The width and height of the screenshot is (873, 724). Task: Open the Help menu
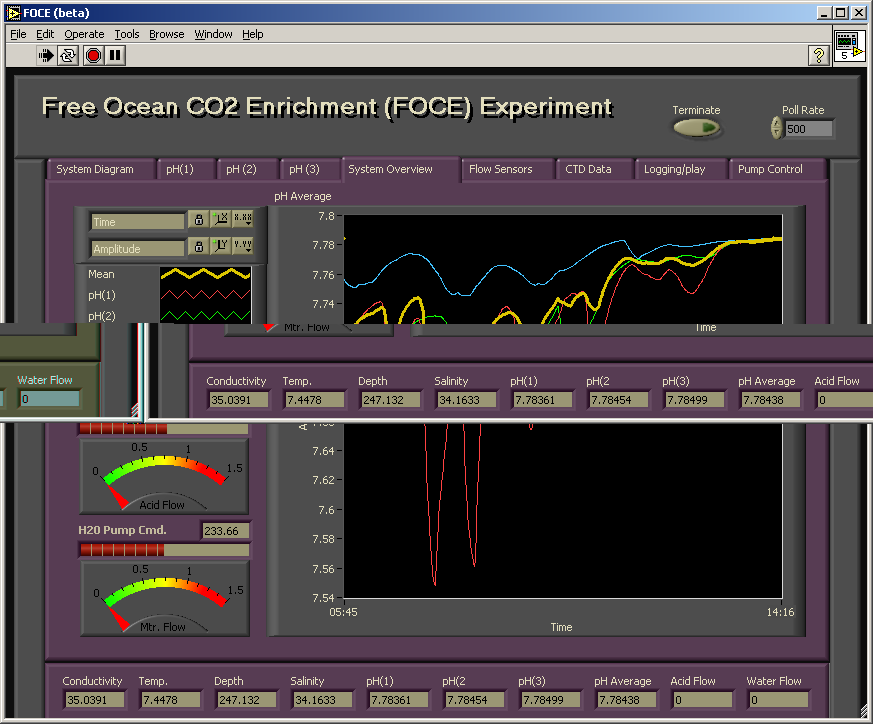(252, 34)
